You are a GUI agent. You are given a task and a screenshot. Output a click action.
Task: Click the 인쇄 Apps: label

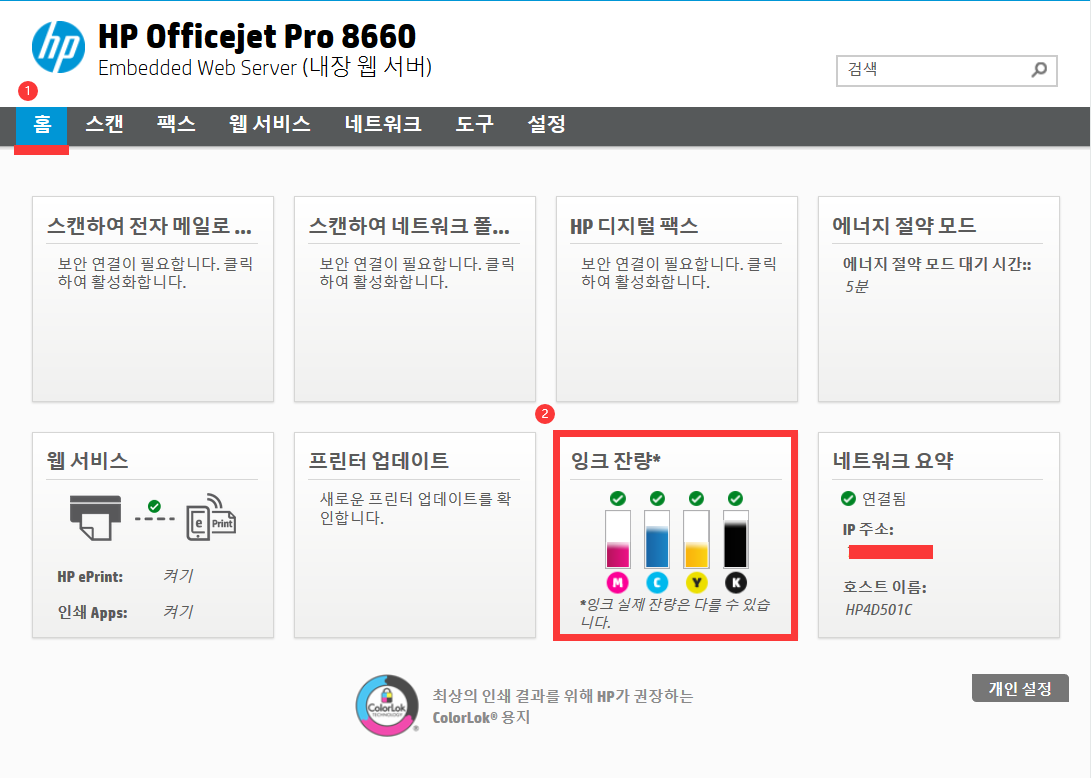pyautogui.click(x=92, y=613)
